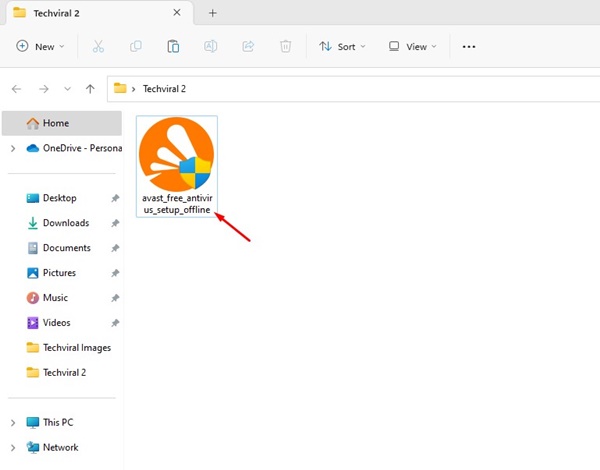This screenshot has width=600, height=470.
Task: Click pin icon next to Documents
Action: [115, 248]
